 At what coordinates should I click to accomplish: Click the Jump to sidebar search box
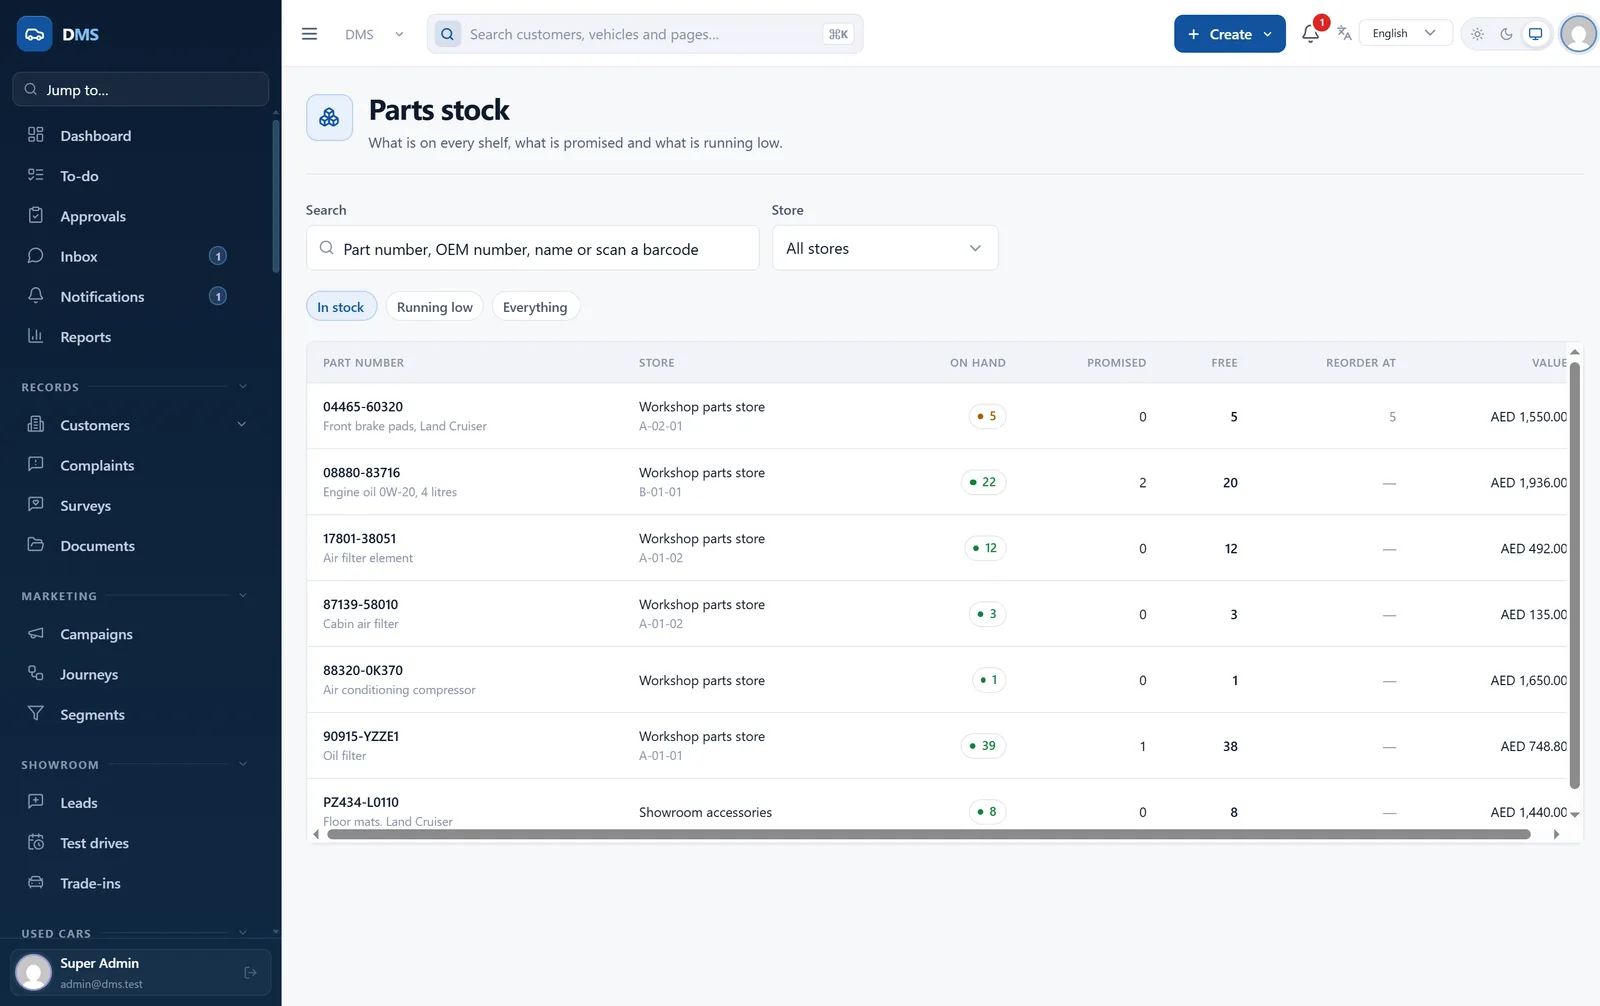coord(141,89)
